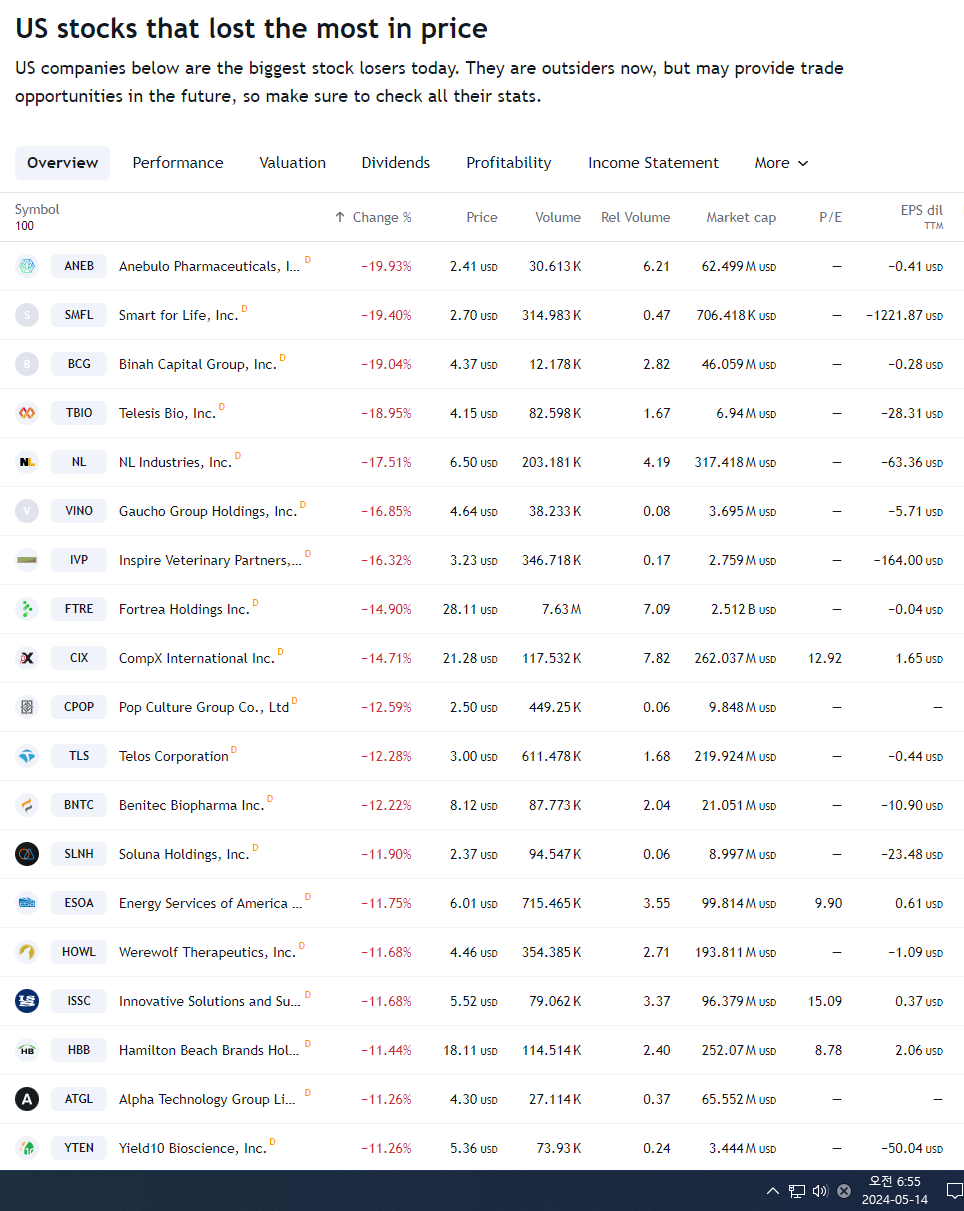
Task: Click the Fortrea Holdings logo icon
Action: tap(27, 609)
